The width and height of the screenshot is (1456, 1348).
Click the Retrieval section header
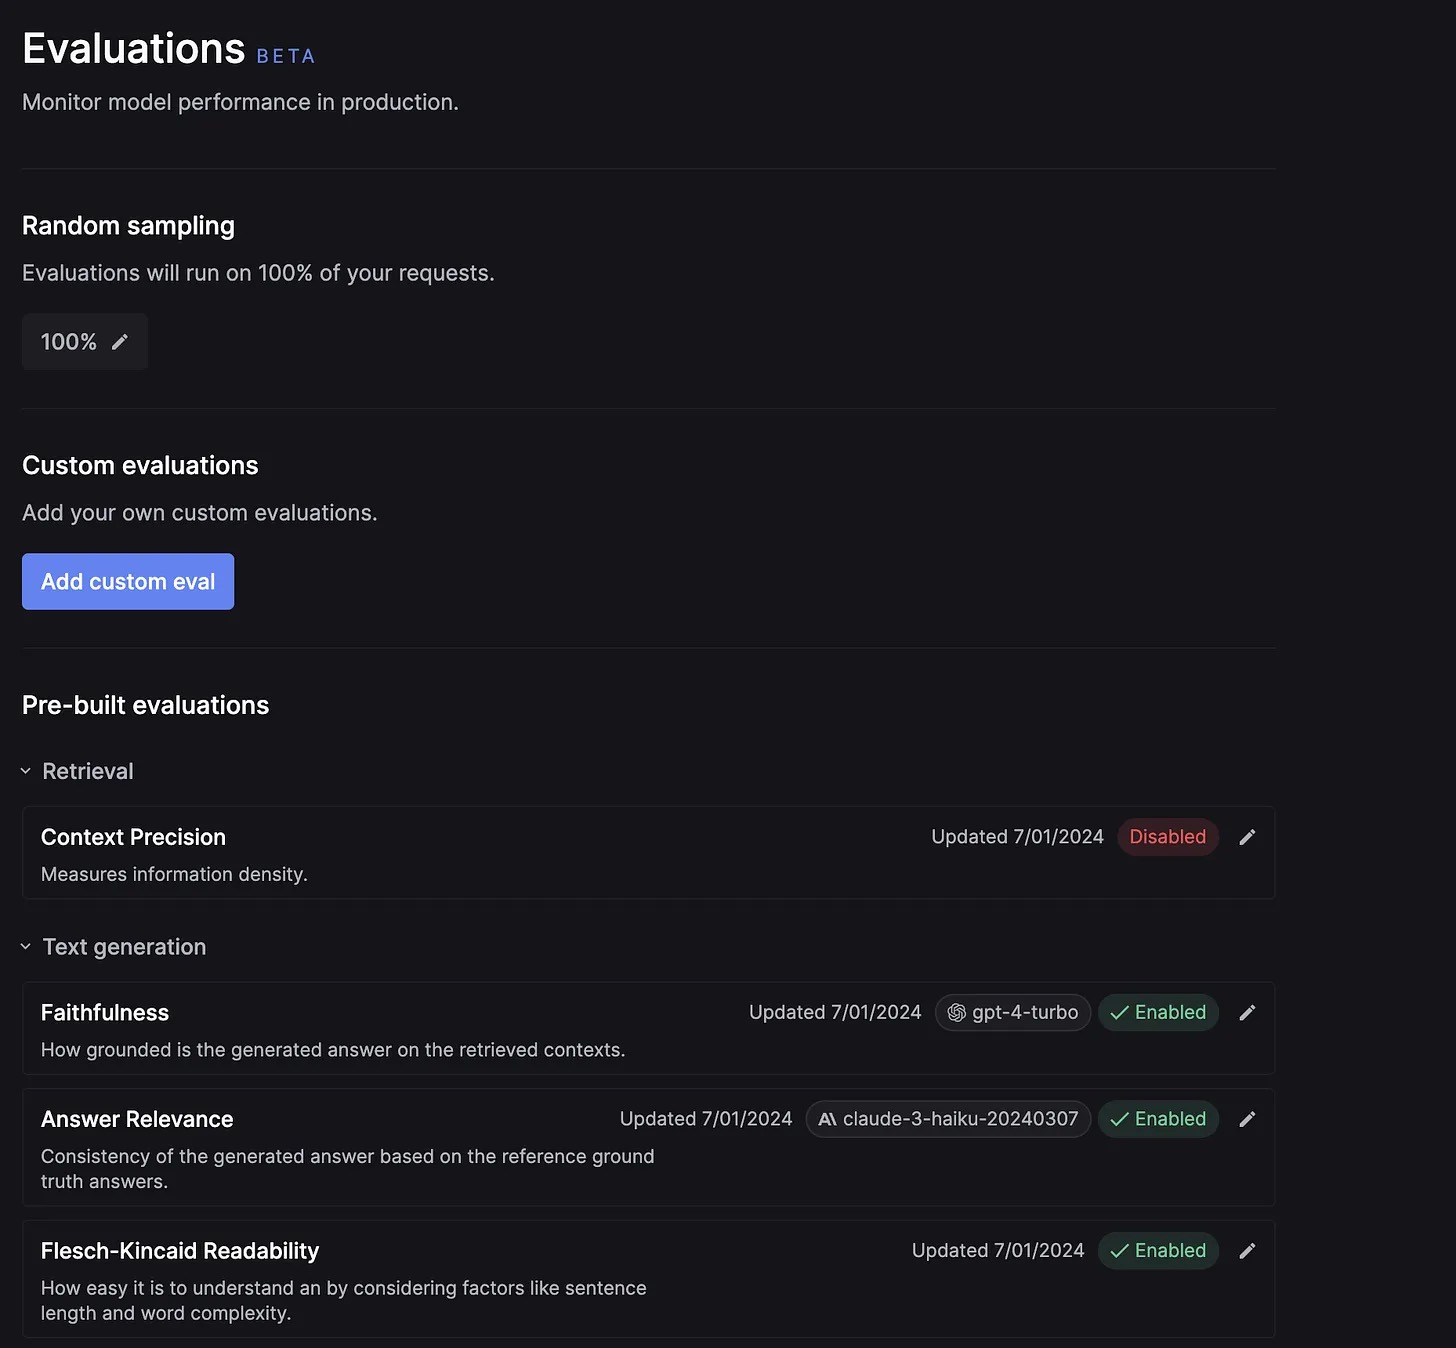tap(88, 770)
